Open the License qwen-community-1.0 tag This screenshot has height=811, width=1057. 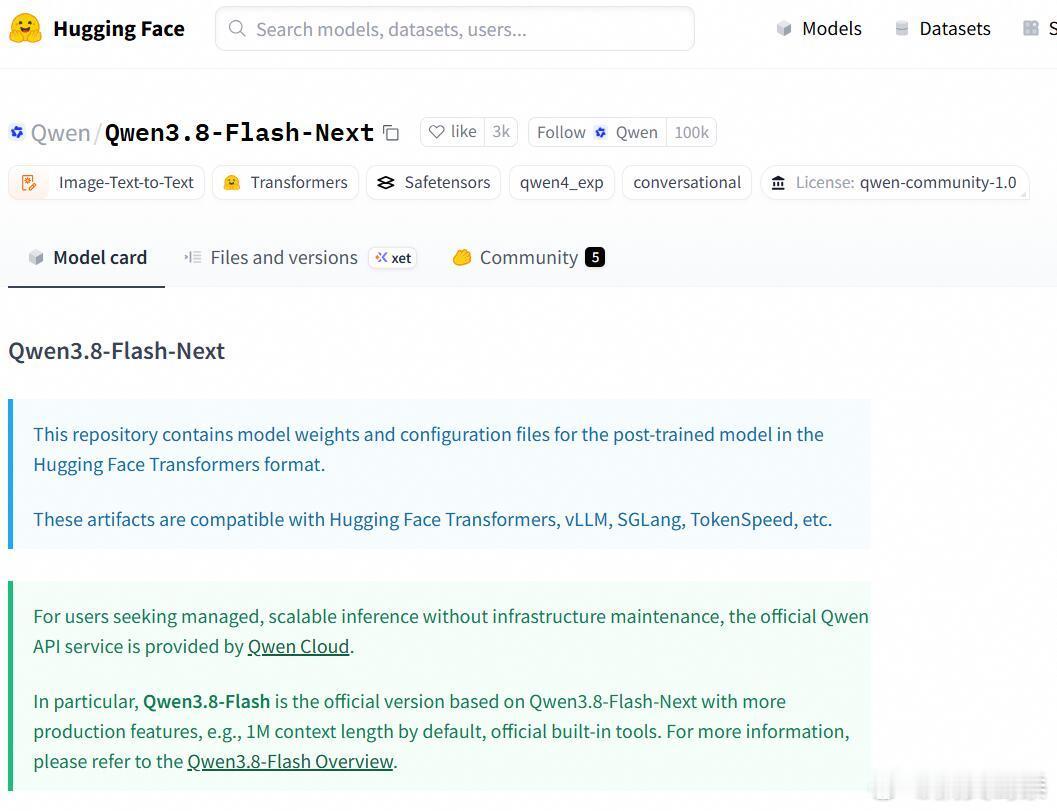895,183
